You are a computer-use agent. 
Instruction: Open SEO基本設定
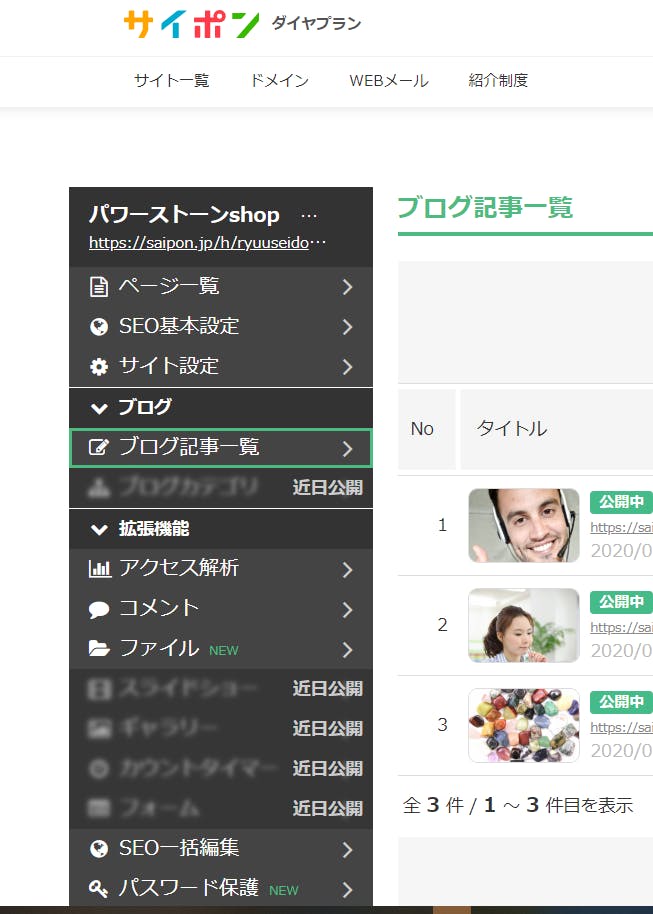tap(220, 326)
